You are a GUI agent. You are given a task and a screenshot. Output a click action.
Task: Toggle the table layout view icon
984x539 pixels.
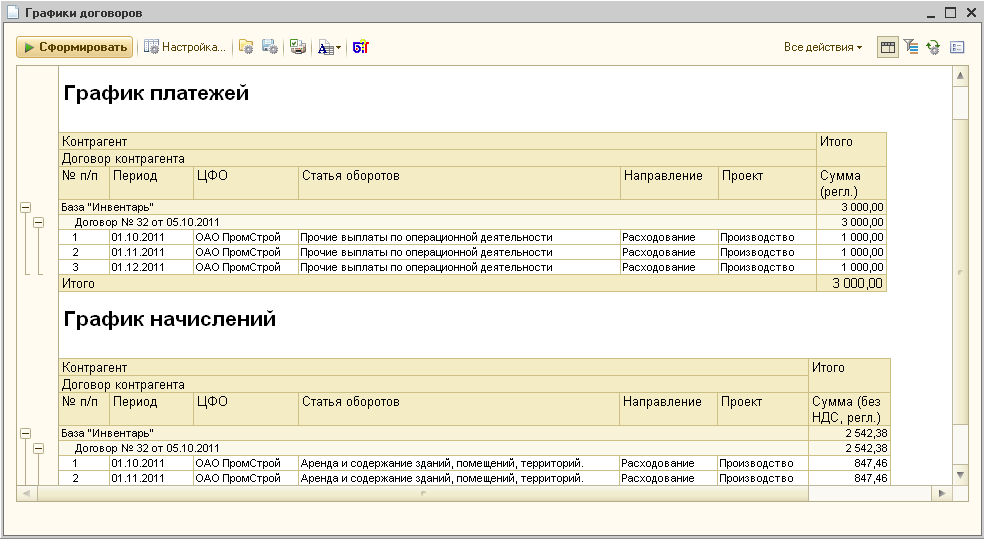tap(887, 47)
